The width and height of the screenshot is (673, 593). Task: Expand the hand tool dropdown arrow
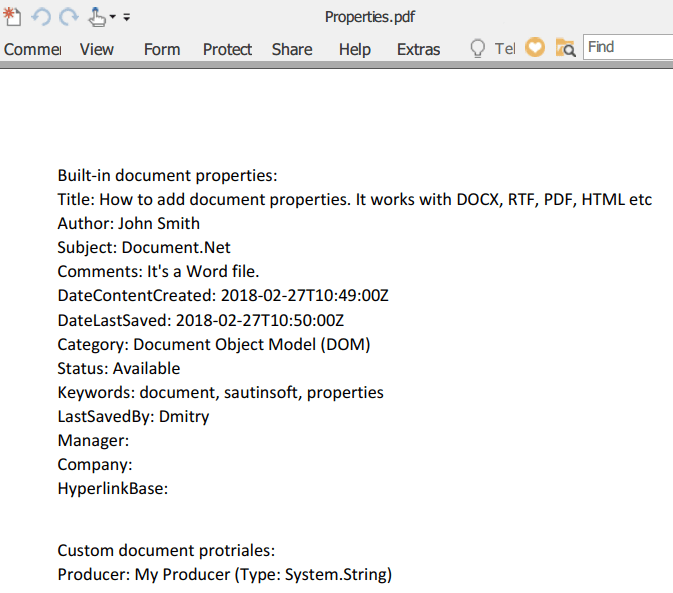pyautogui.click(x=113, y=18)
